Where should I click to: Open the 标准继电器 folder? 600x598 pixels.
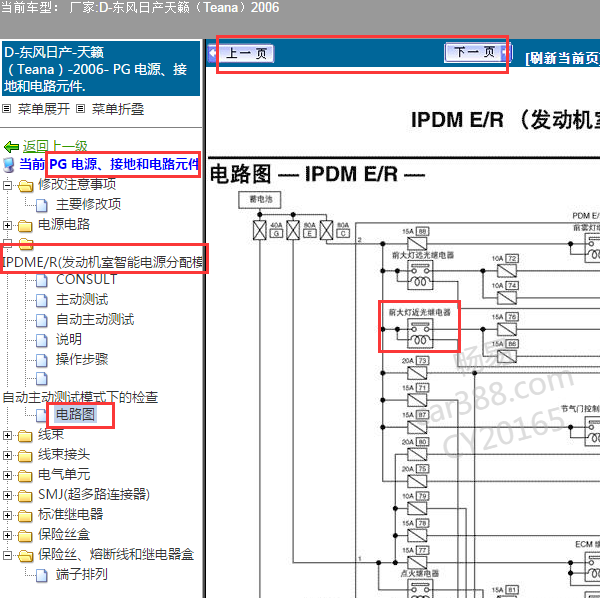tap(70, 514)
